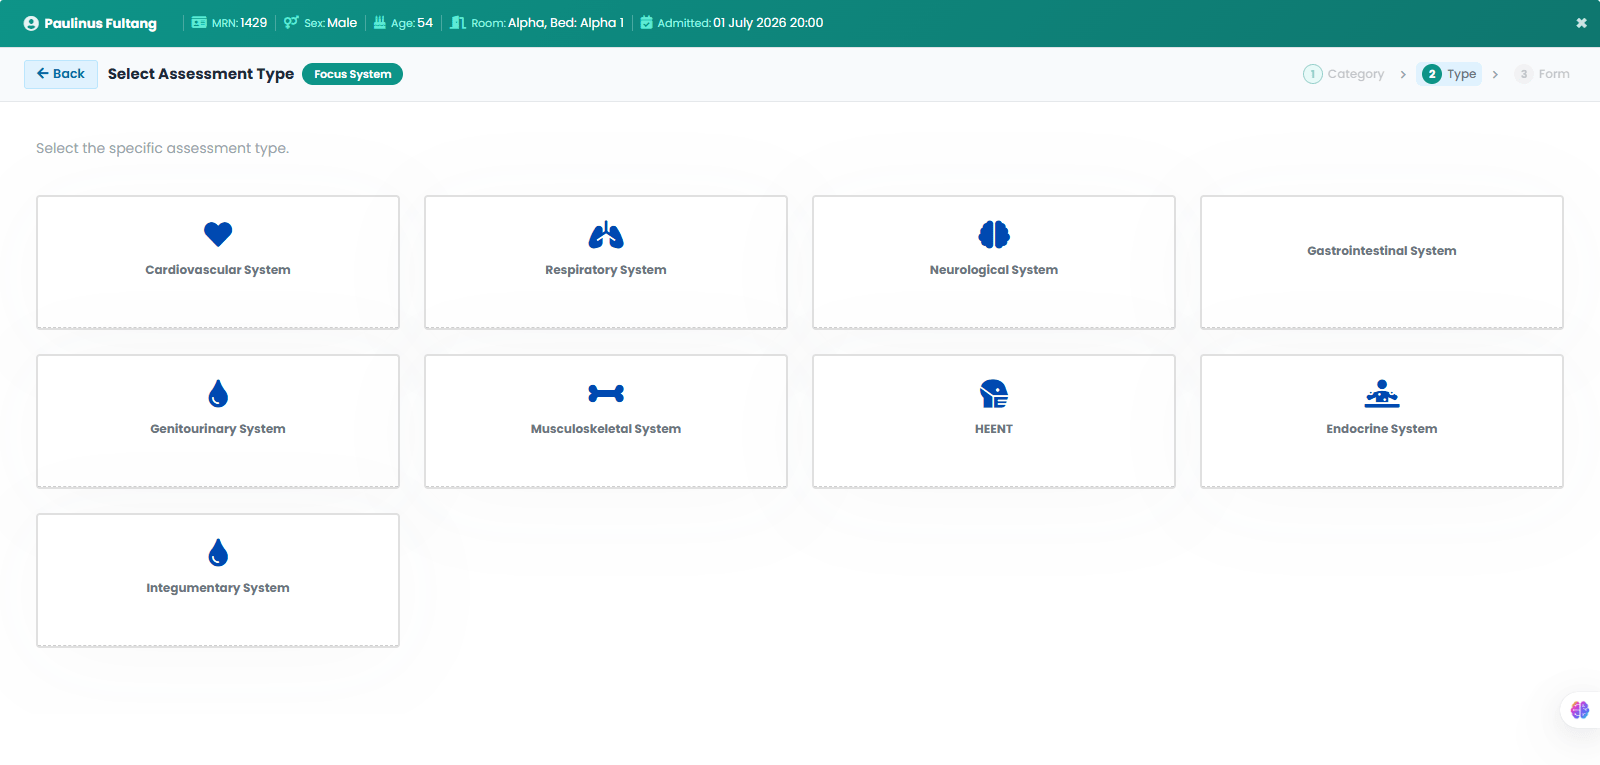Click the chevron after Category step
The image size is (1600, 765).
[x=1403, y=74]
